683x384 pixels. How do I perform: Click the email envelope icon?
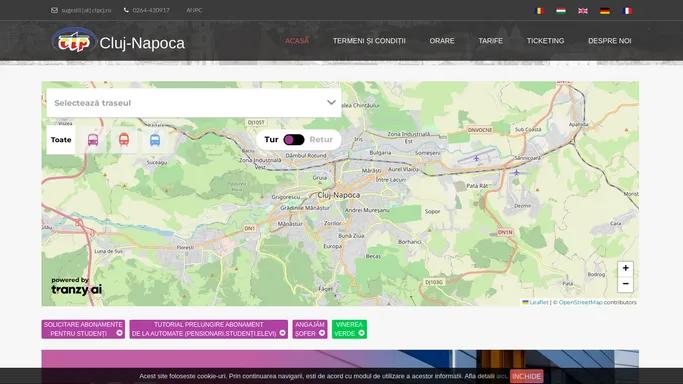pyautogui.click(x=54, y=10)
